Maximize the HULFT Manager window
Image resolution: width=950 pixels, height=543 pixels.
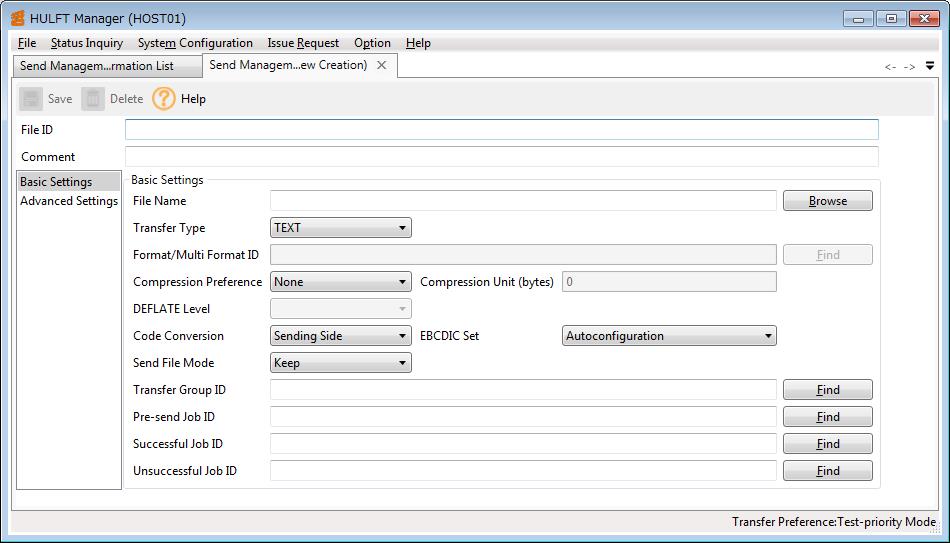click(x=891, y=19)
